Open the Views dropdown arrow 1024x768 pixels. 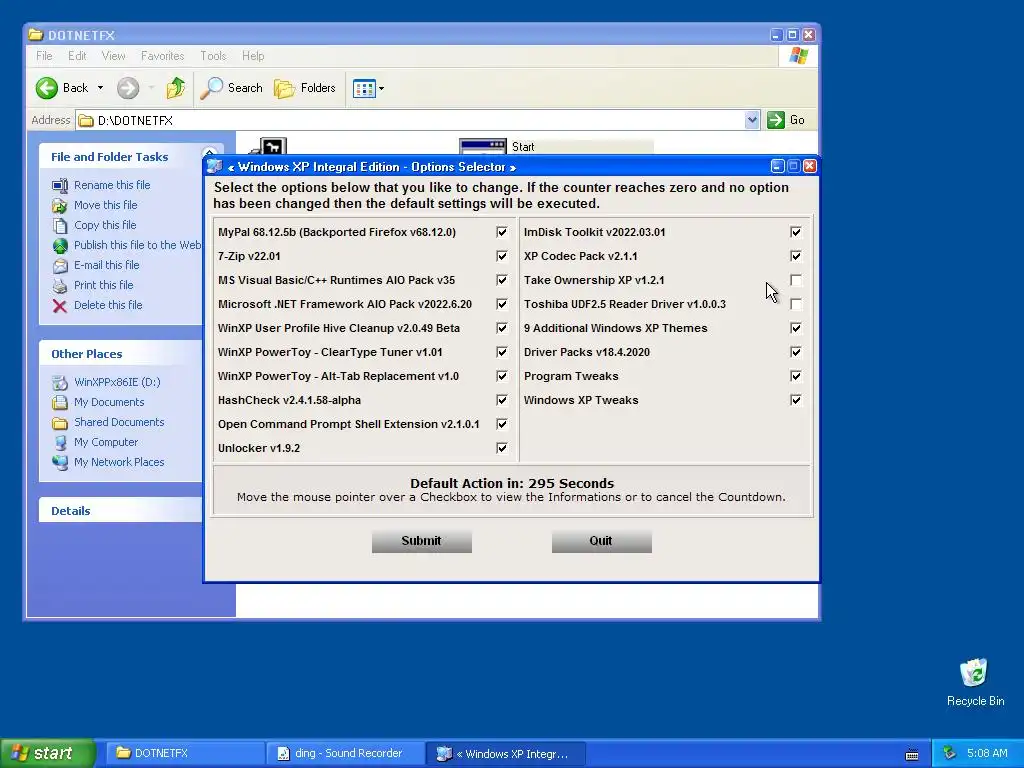tap(381, 89)
